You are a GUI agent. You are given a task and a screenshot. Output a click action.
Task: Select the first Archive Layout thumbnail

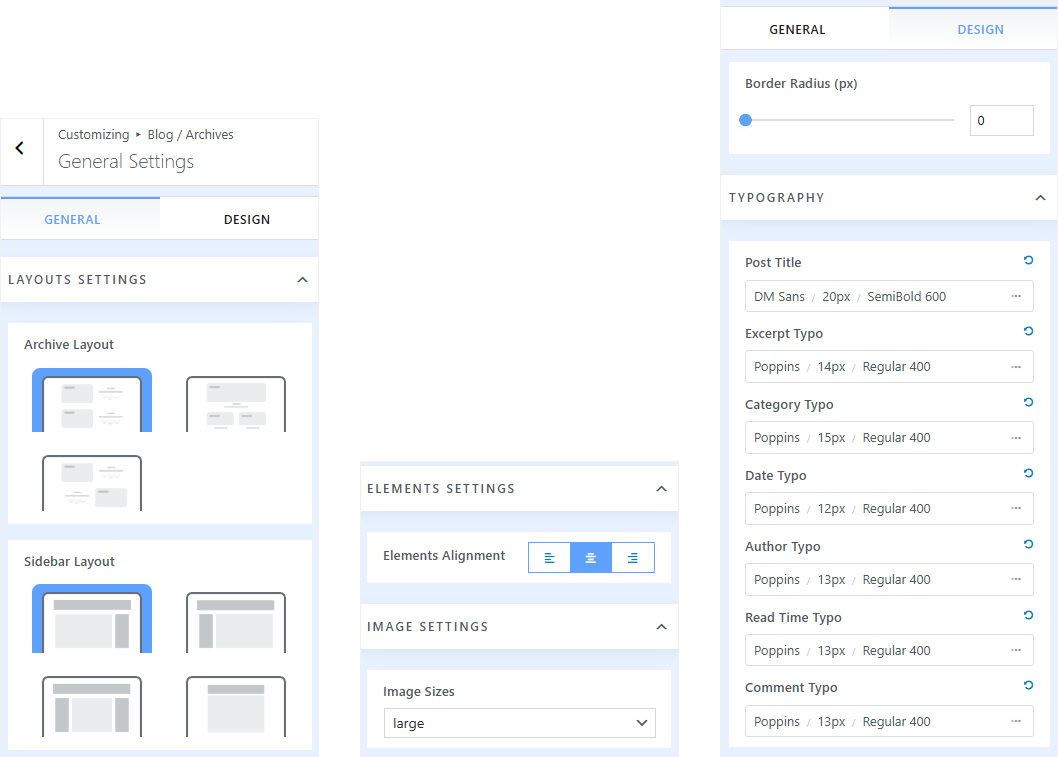coord(92,401)
